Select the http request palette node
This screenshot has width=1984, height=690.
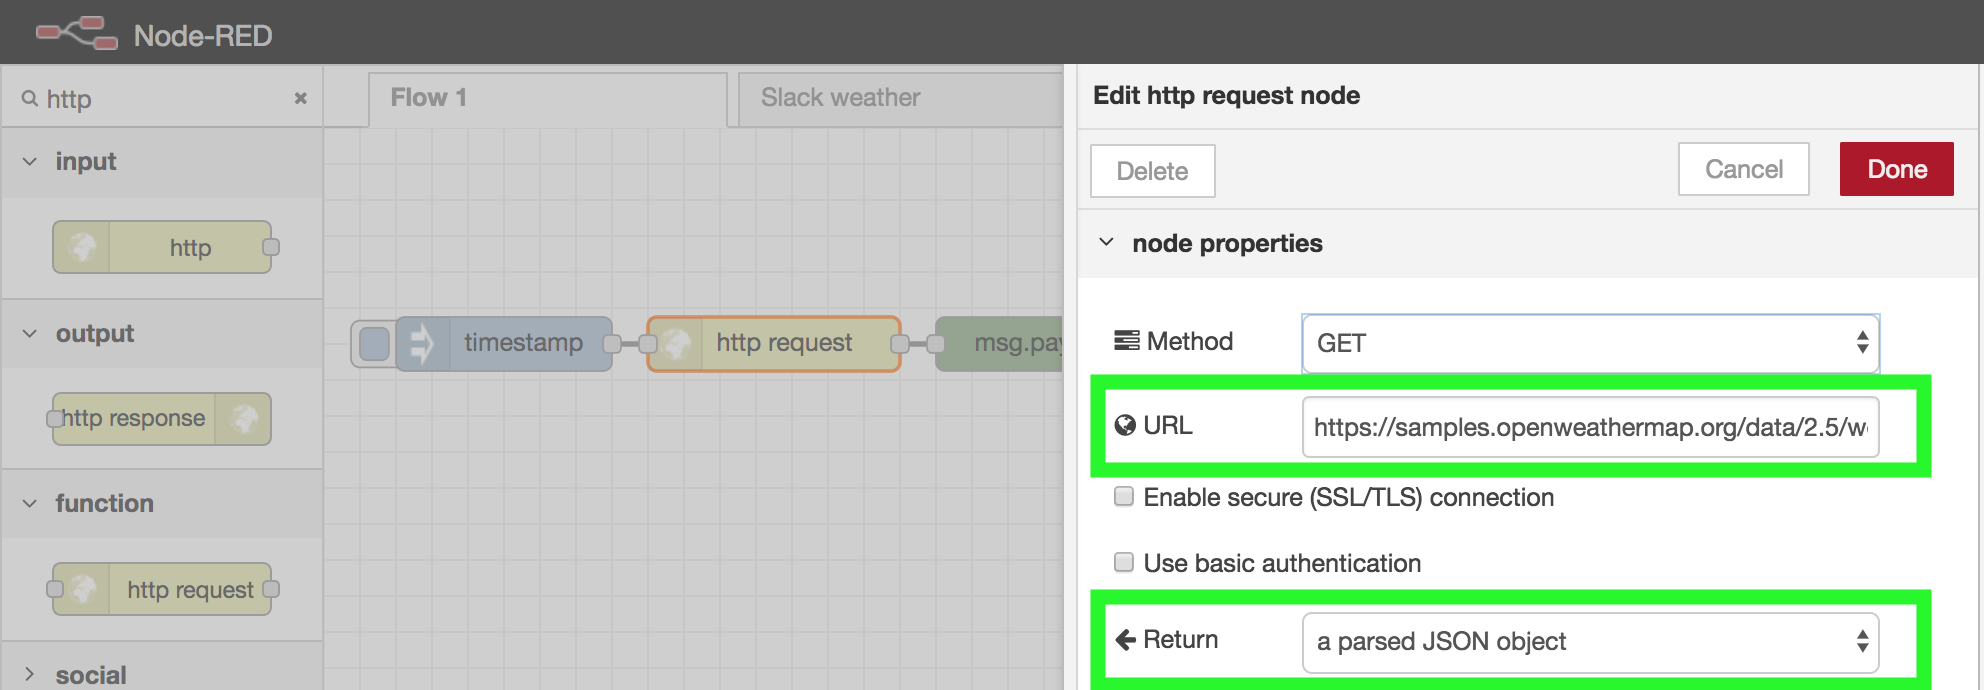point(163,590)
